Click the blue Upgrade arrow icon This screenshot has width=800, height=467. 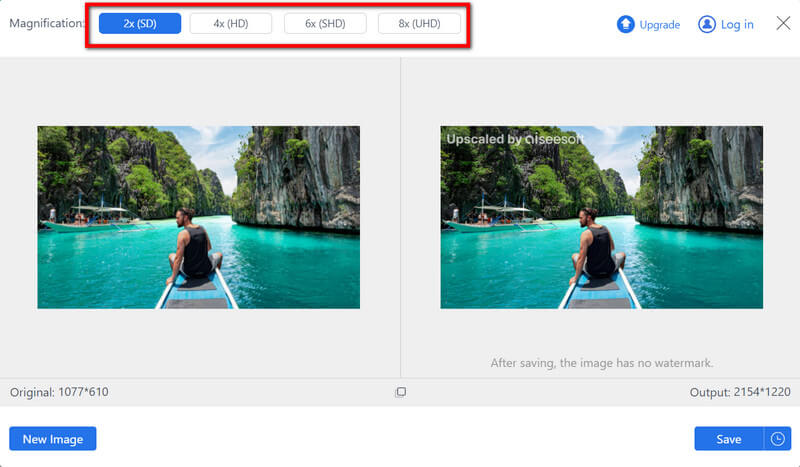click(626, 24)
